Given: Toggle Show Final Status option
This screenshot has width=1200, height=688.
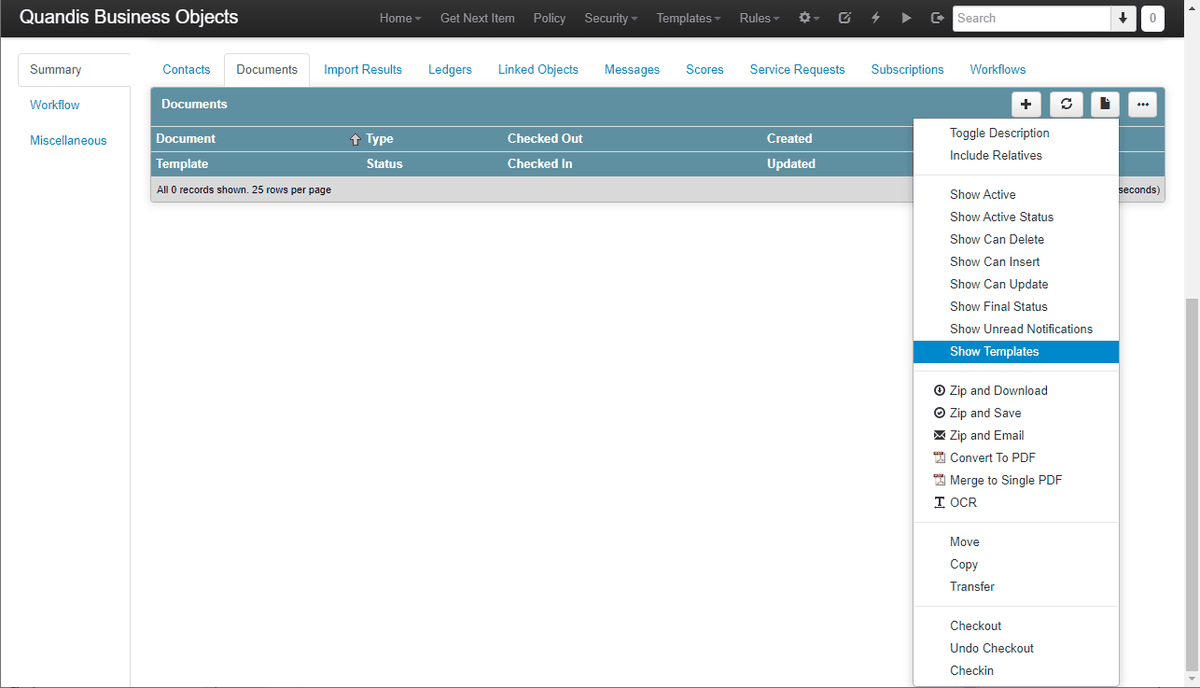Looking at the screenshot, I should [x=1016, y=306].
